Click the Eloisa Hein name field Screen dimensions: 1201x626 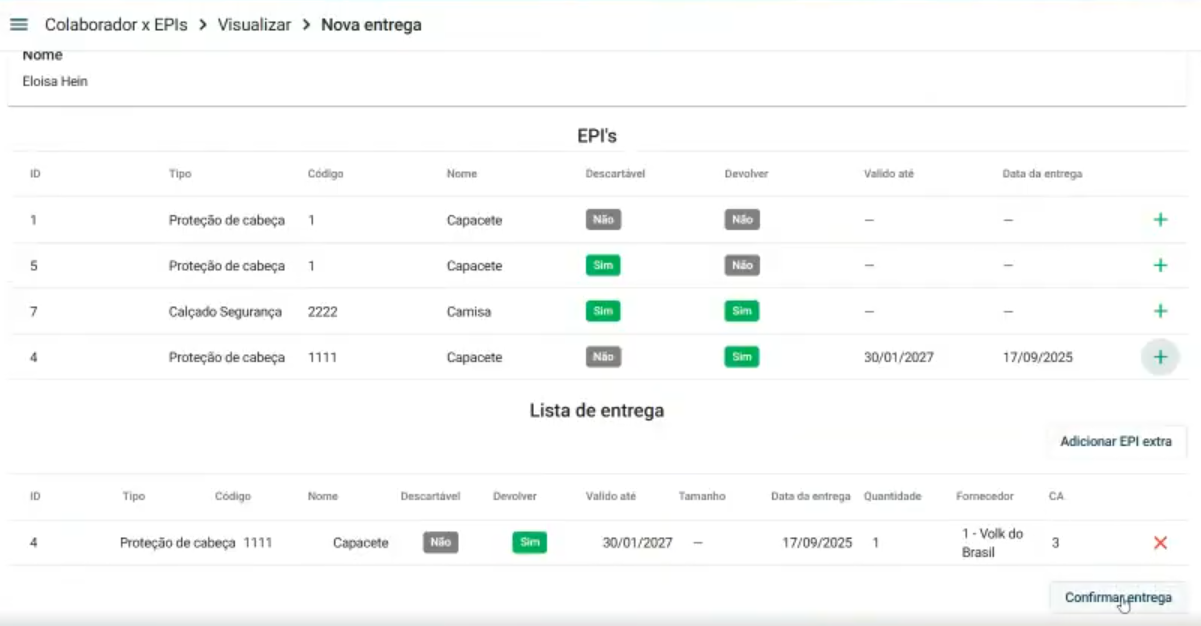coord(55,82)
